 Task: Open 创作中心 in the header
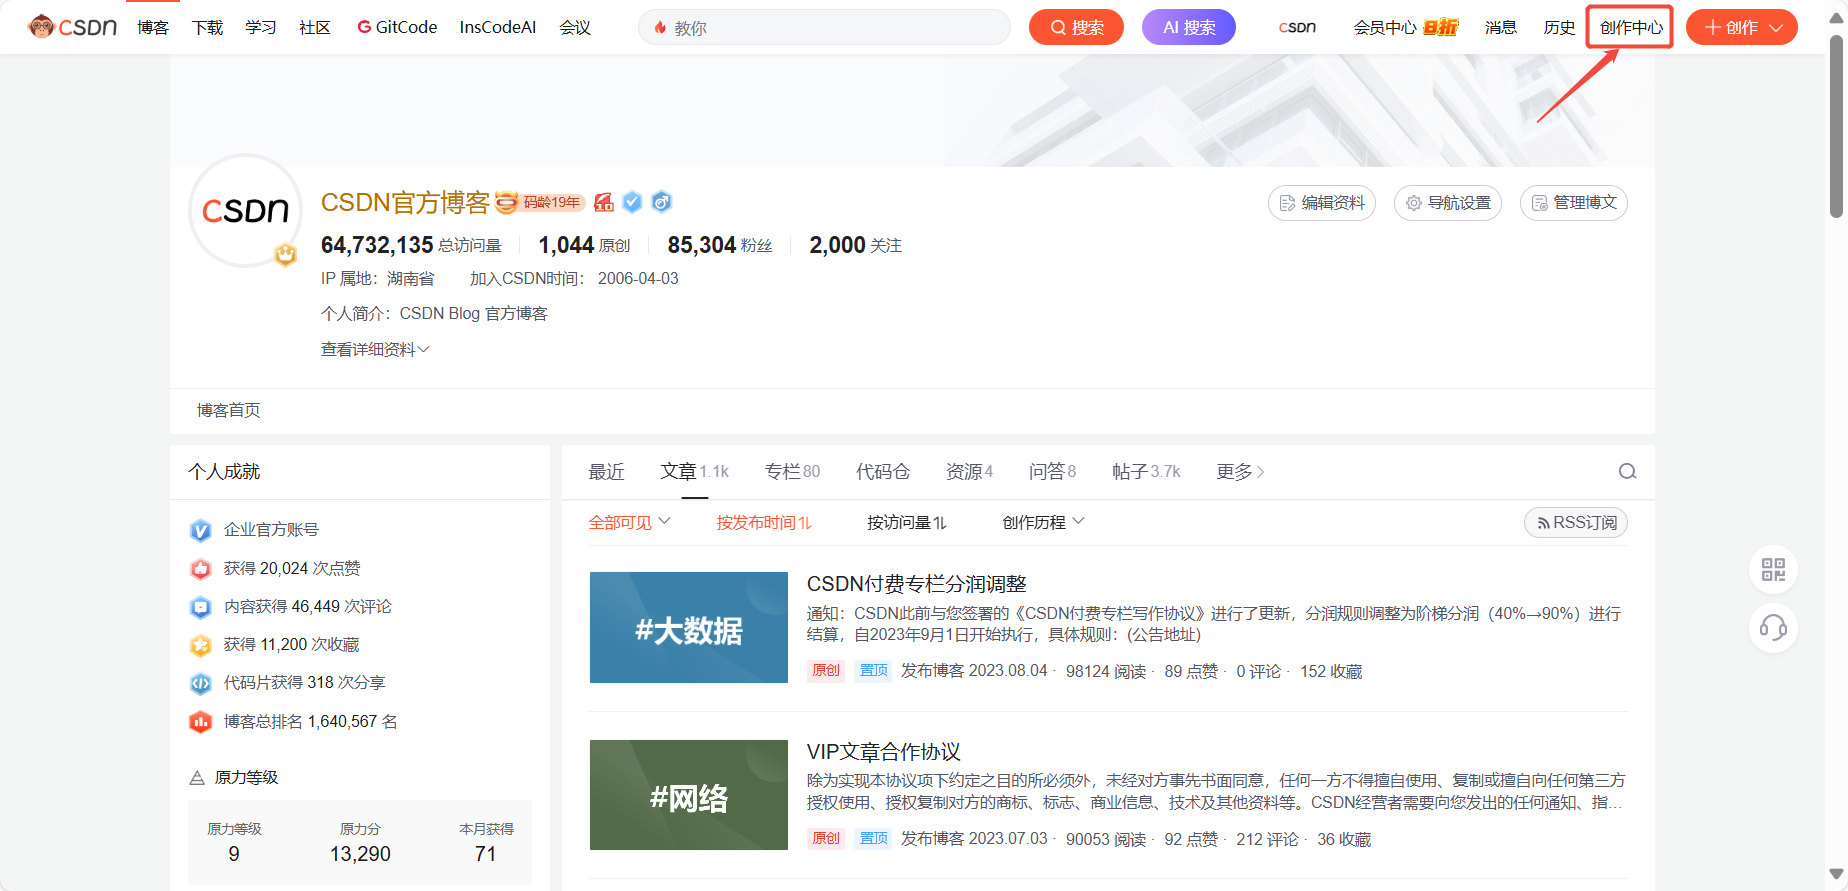[1631, 27]
